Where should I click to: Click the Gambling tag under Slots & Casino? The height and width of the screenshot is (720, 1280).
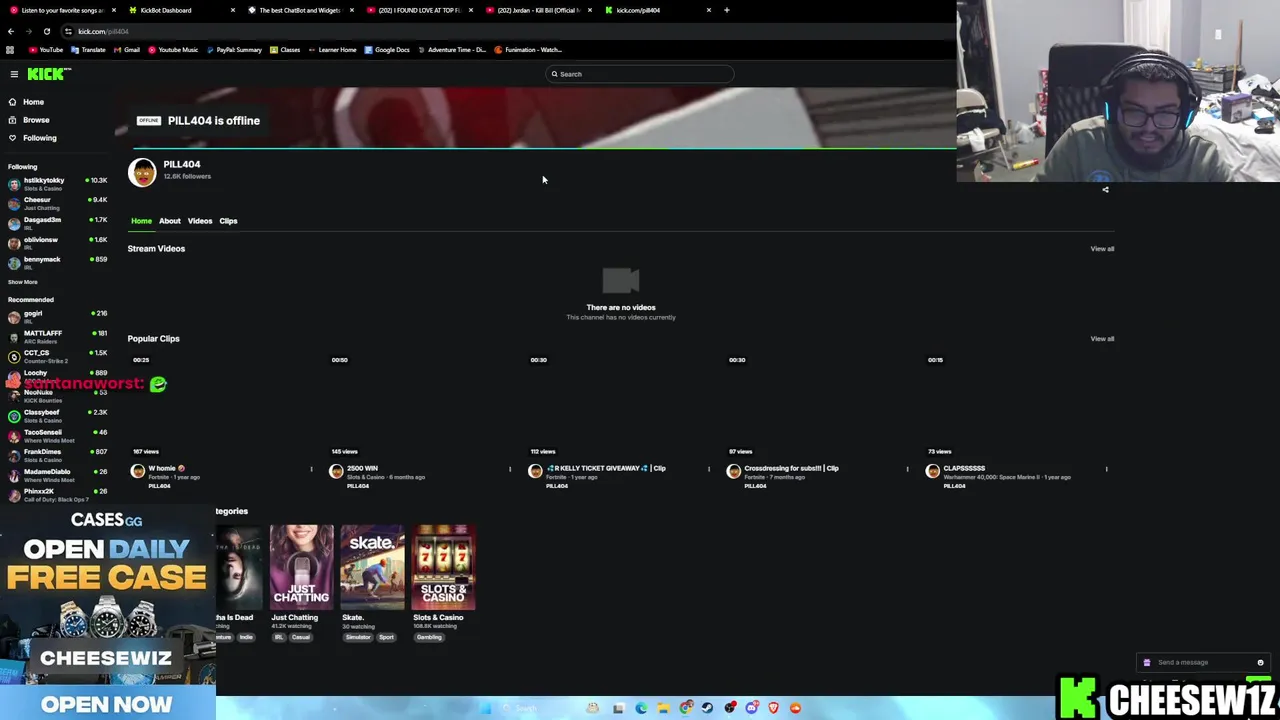coord(429,637)
